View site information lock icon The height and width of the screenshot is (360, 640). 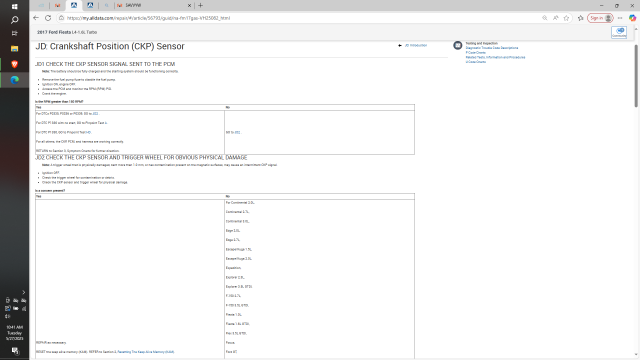click(61, 18)
